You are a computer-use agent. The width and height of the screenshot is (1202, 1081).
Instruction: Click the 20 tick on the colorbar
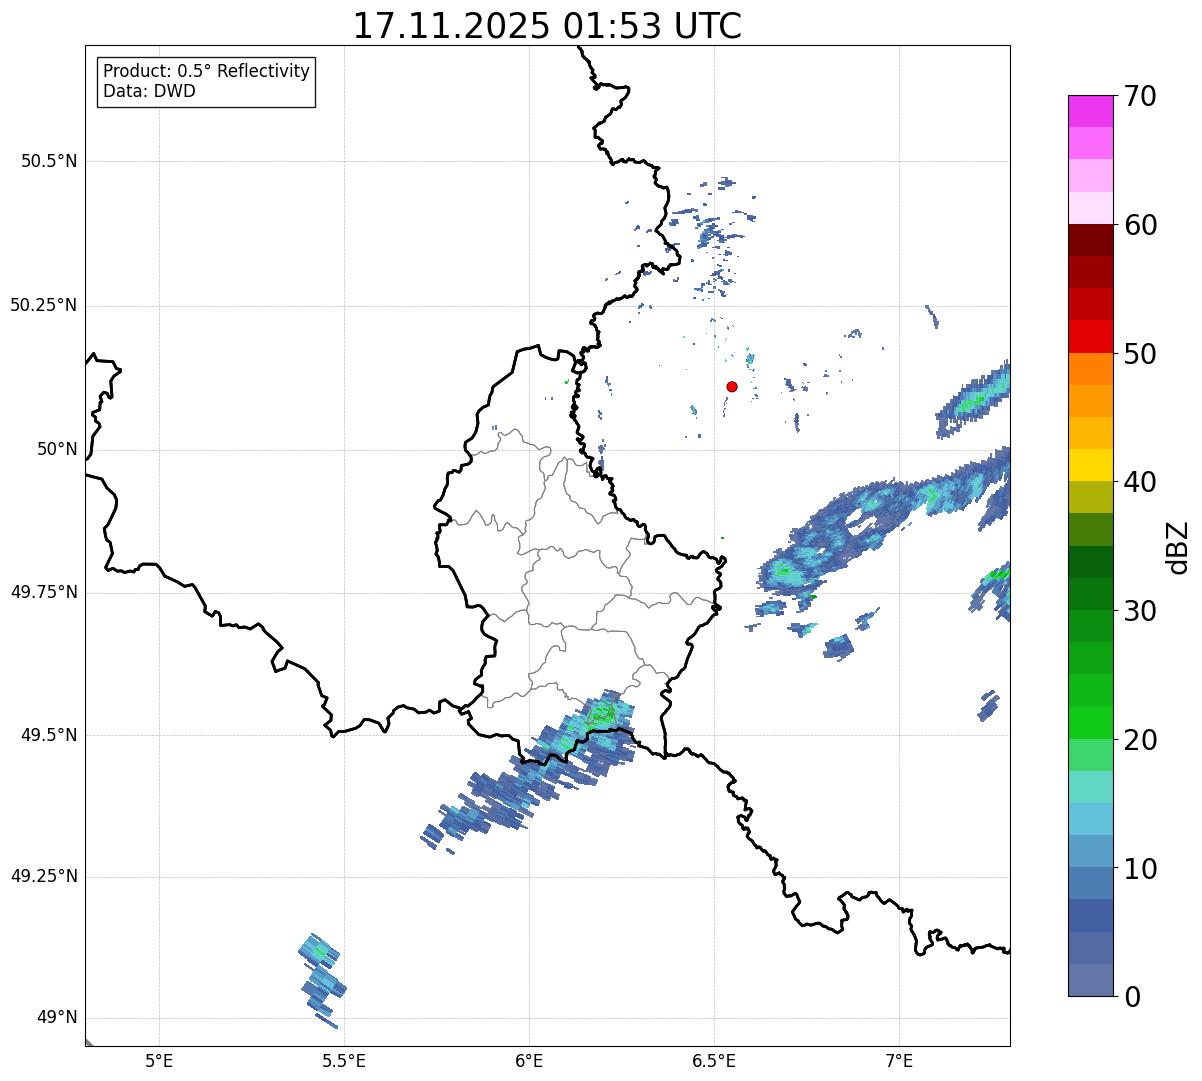[x=1141, y=740]
